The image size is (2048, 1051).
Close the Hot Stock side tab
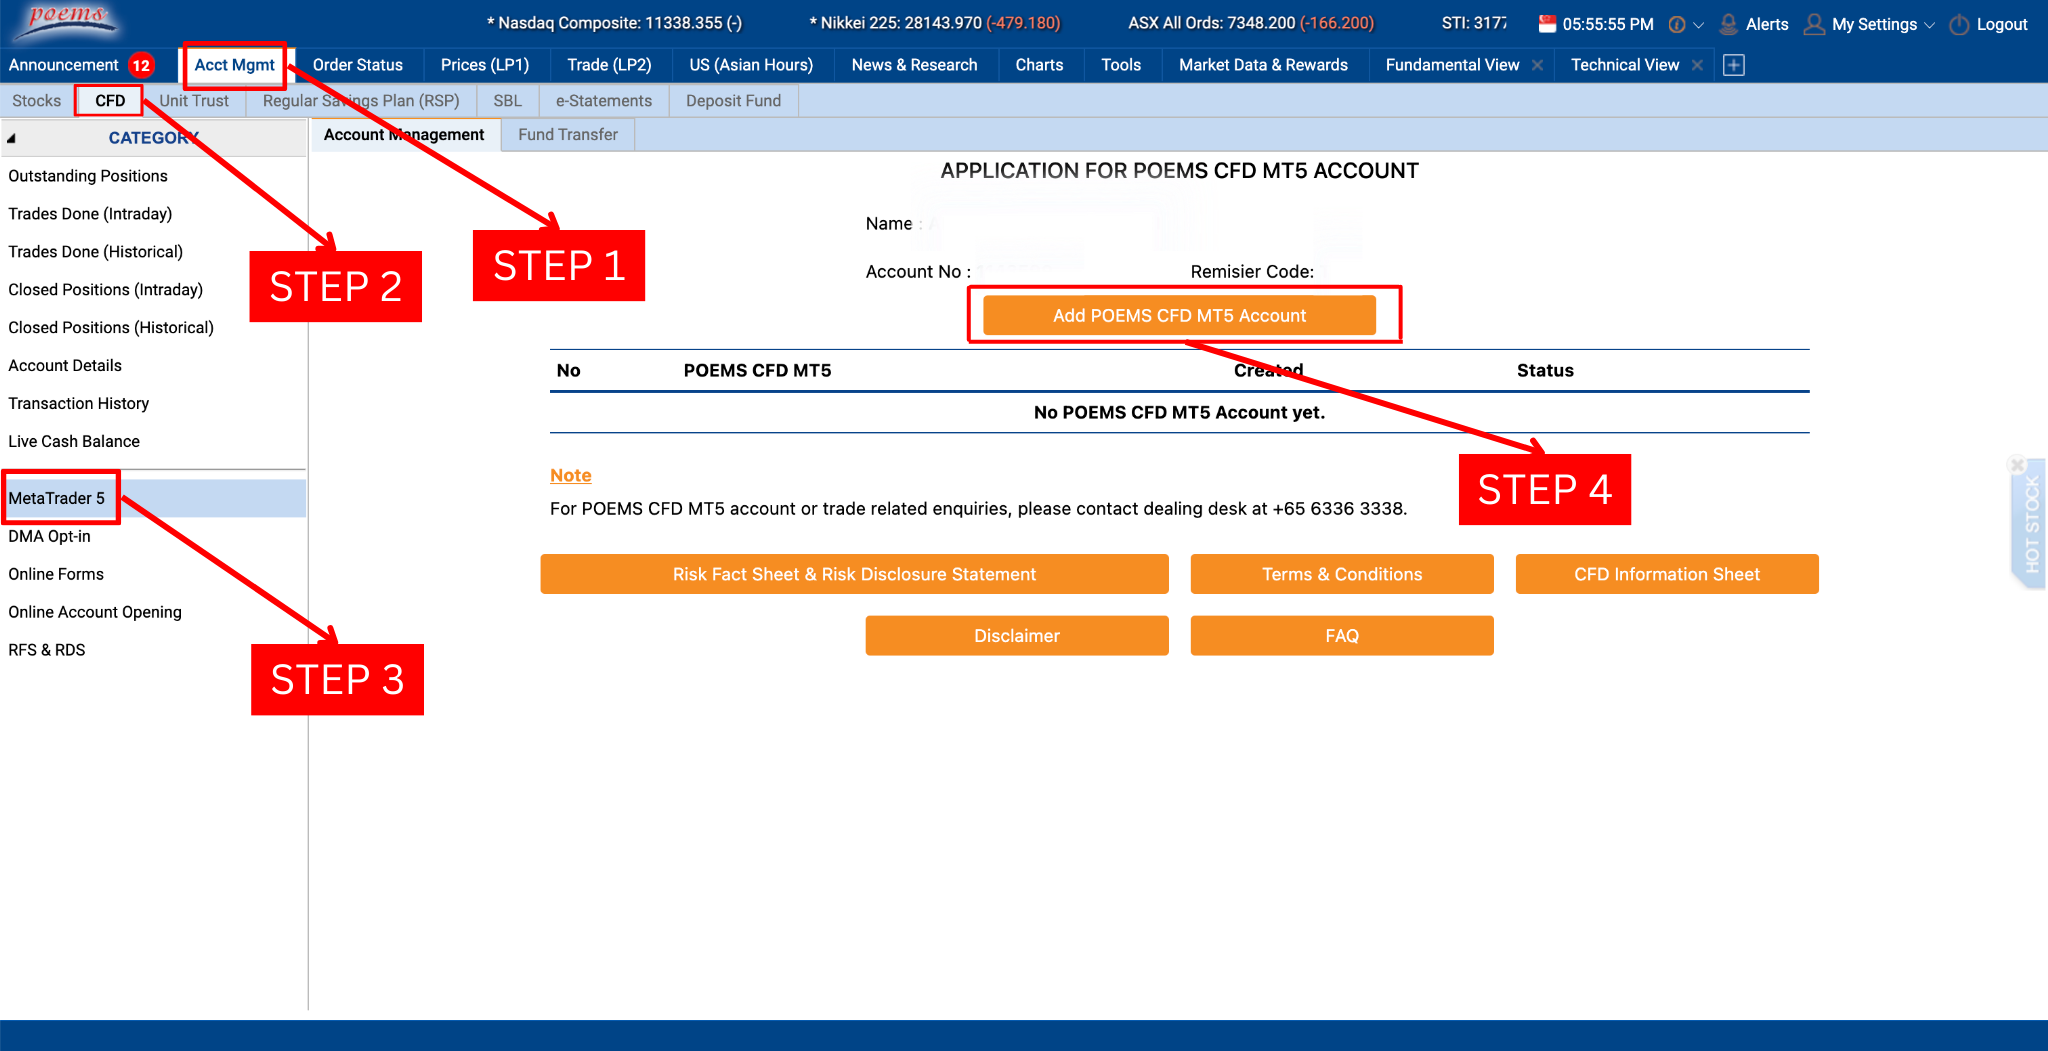pyautogui.click(x=2017, y=465)
